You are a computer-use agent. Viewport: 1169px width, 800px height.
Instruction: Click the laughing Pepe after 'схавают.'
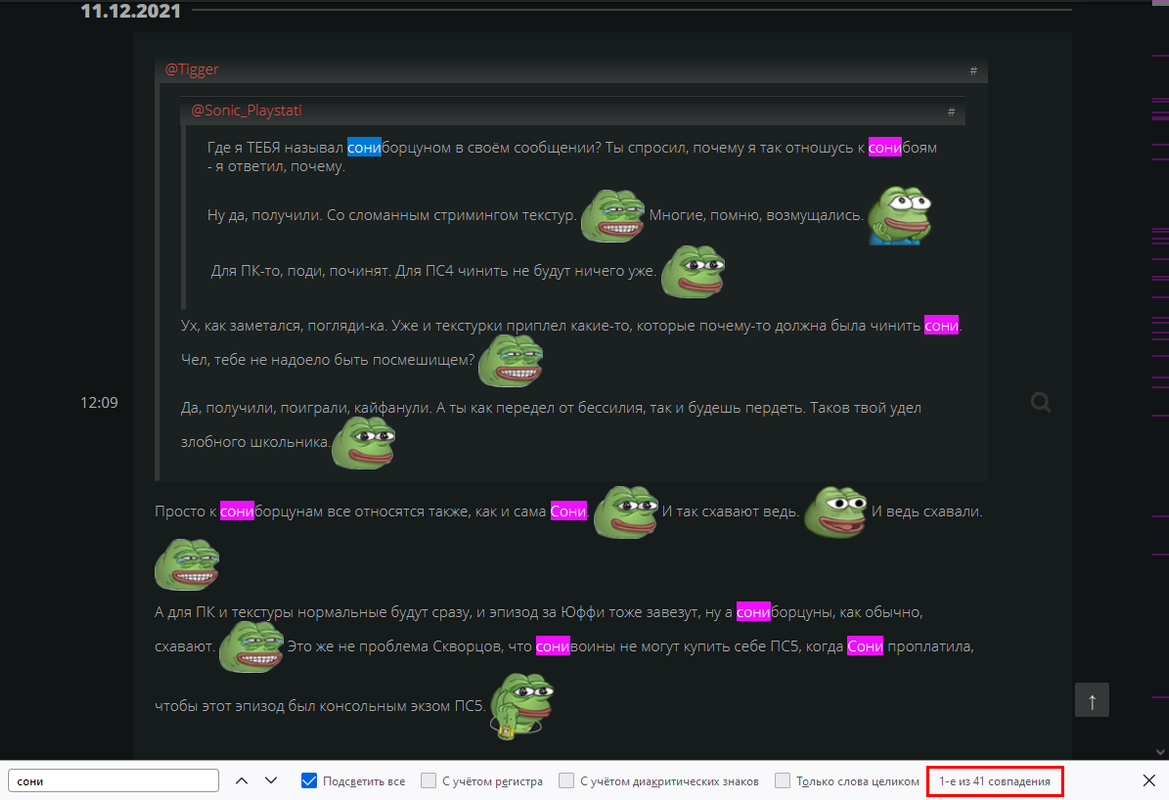tap(251, 646)
